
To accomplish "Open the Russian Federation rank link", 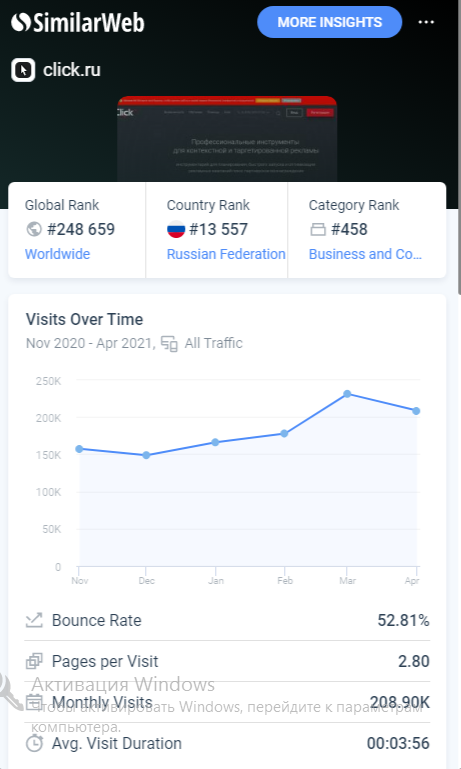I will (x=226, y=254).
